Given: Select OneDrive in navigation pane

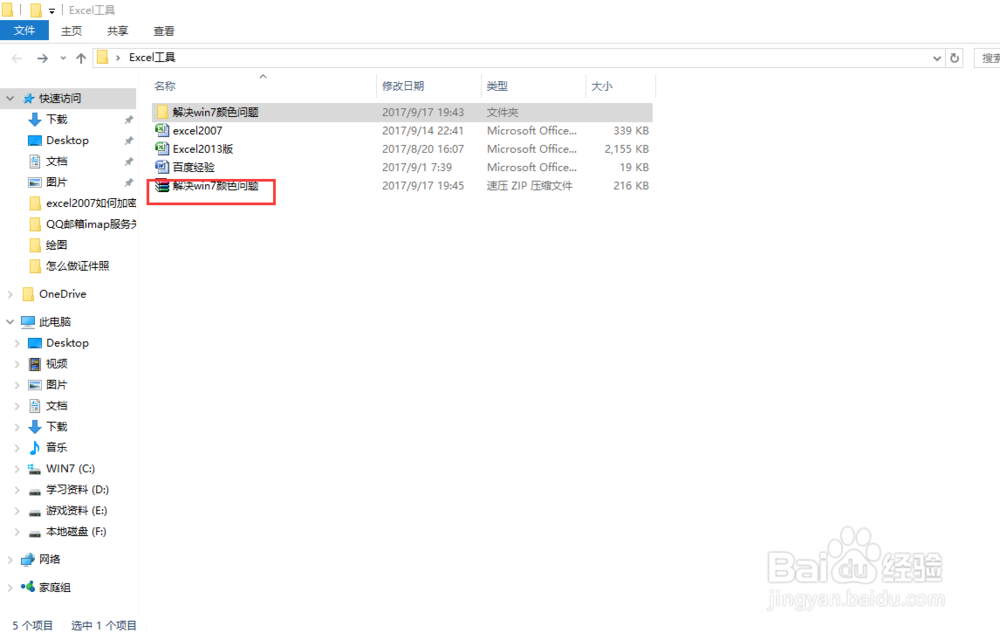Looking at the screenshot, I should [x=62, y=294].
